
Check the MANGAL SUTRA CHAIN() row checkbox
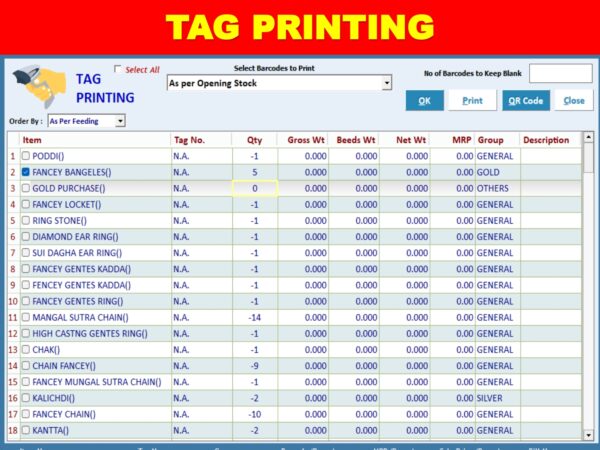26,317
